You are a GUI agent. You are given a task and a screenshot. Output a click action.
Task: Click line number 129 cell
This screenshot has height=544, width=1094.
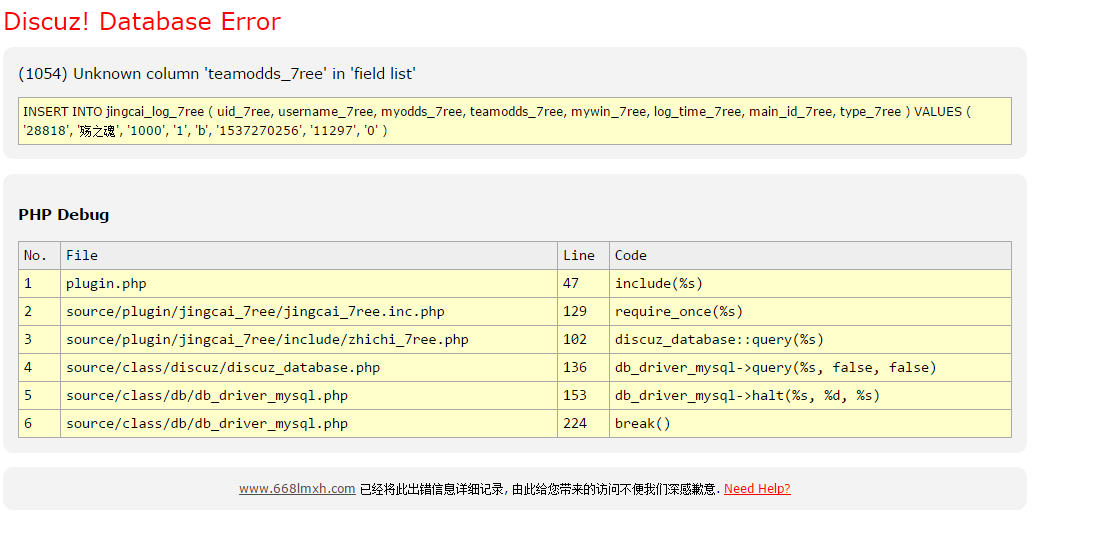pyautogui.click(x=575, y=312)
